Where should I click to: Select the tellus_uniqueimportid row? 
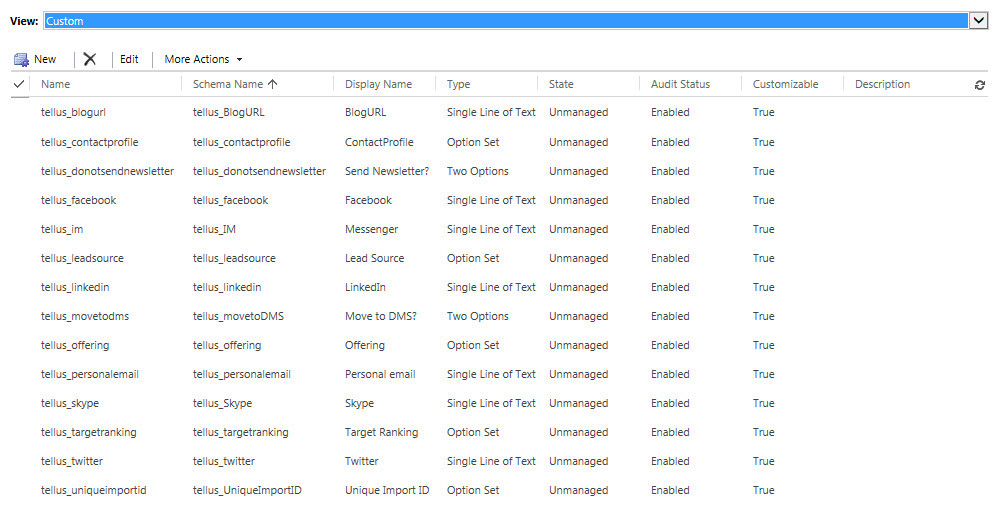tap(93, 490)
